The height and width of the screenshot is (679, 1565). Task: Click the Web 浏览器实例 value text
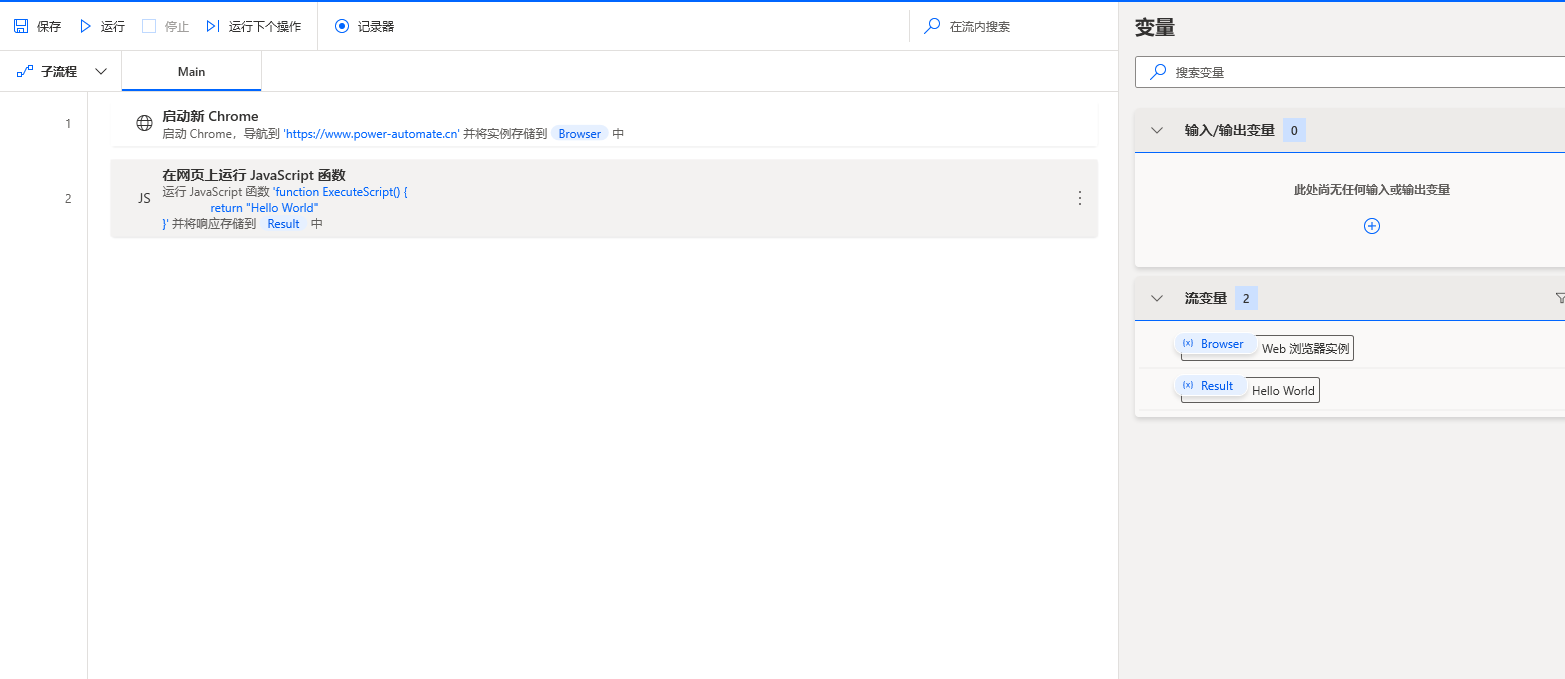pyautogui.click(x=1305, y=349)
